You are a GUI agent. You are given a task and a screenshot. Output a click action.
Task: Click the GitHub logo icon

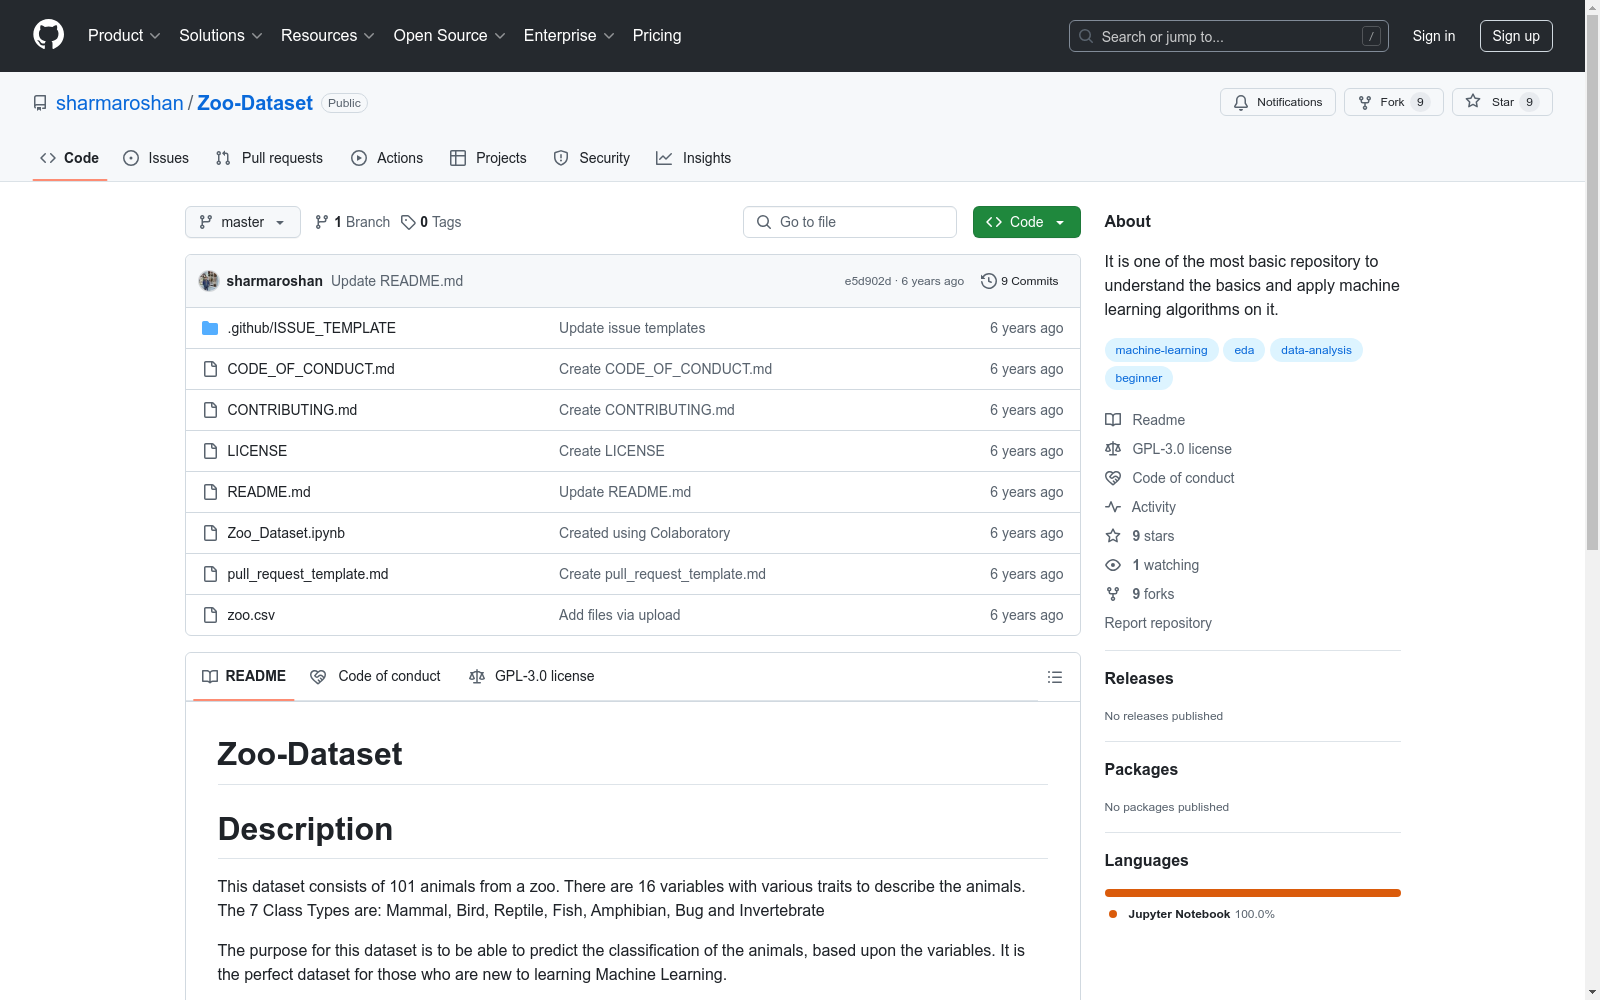[48, 35]
